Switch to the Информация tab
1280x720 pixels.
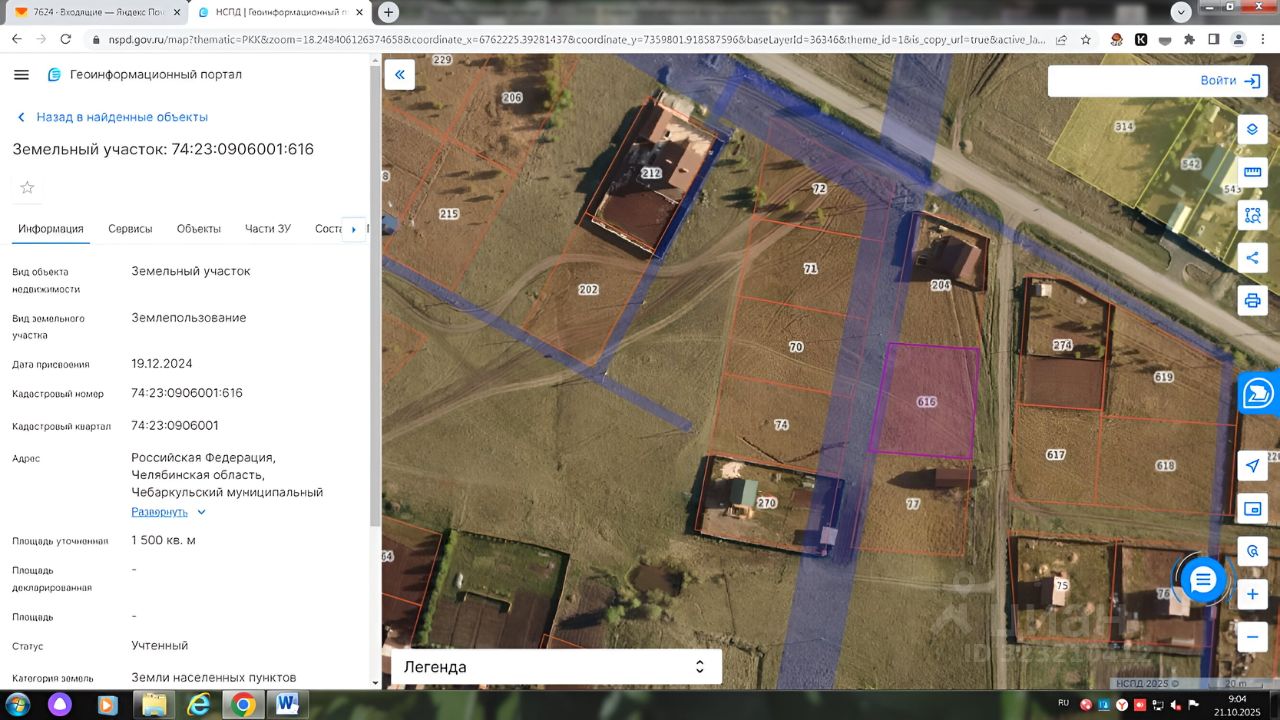51,229
